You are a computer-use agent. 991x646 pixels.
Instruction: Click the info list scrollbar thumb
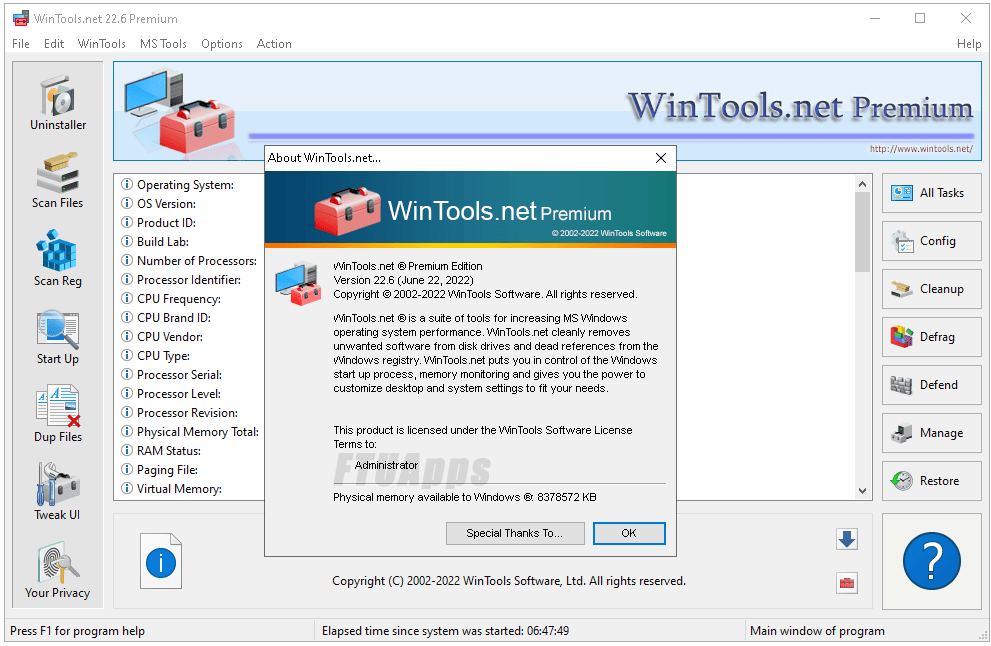863,232
